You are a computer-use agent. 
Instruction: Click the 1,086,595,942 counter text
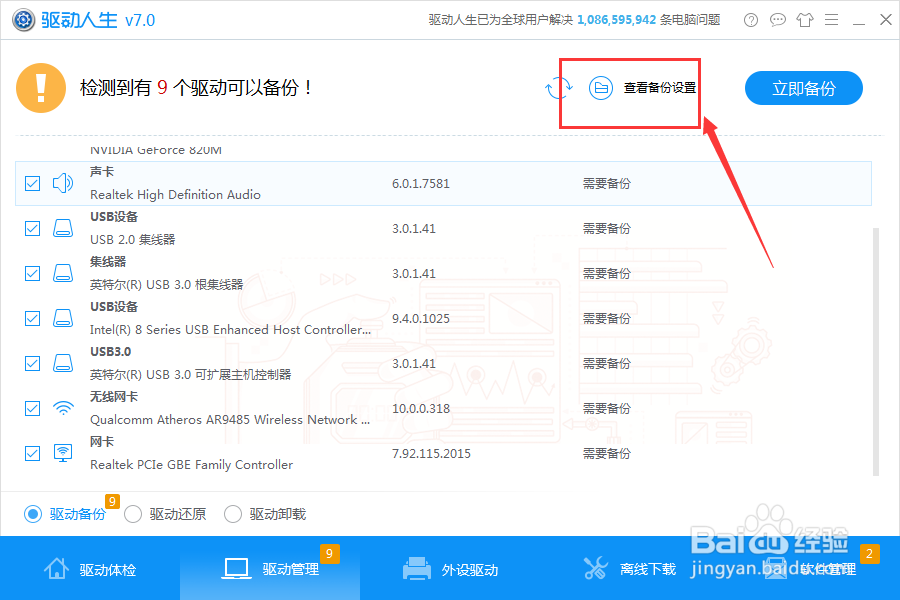click(x=616, y=20)
